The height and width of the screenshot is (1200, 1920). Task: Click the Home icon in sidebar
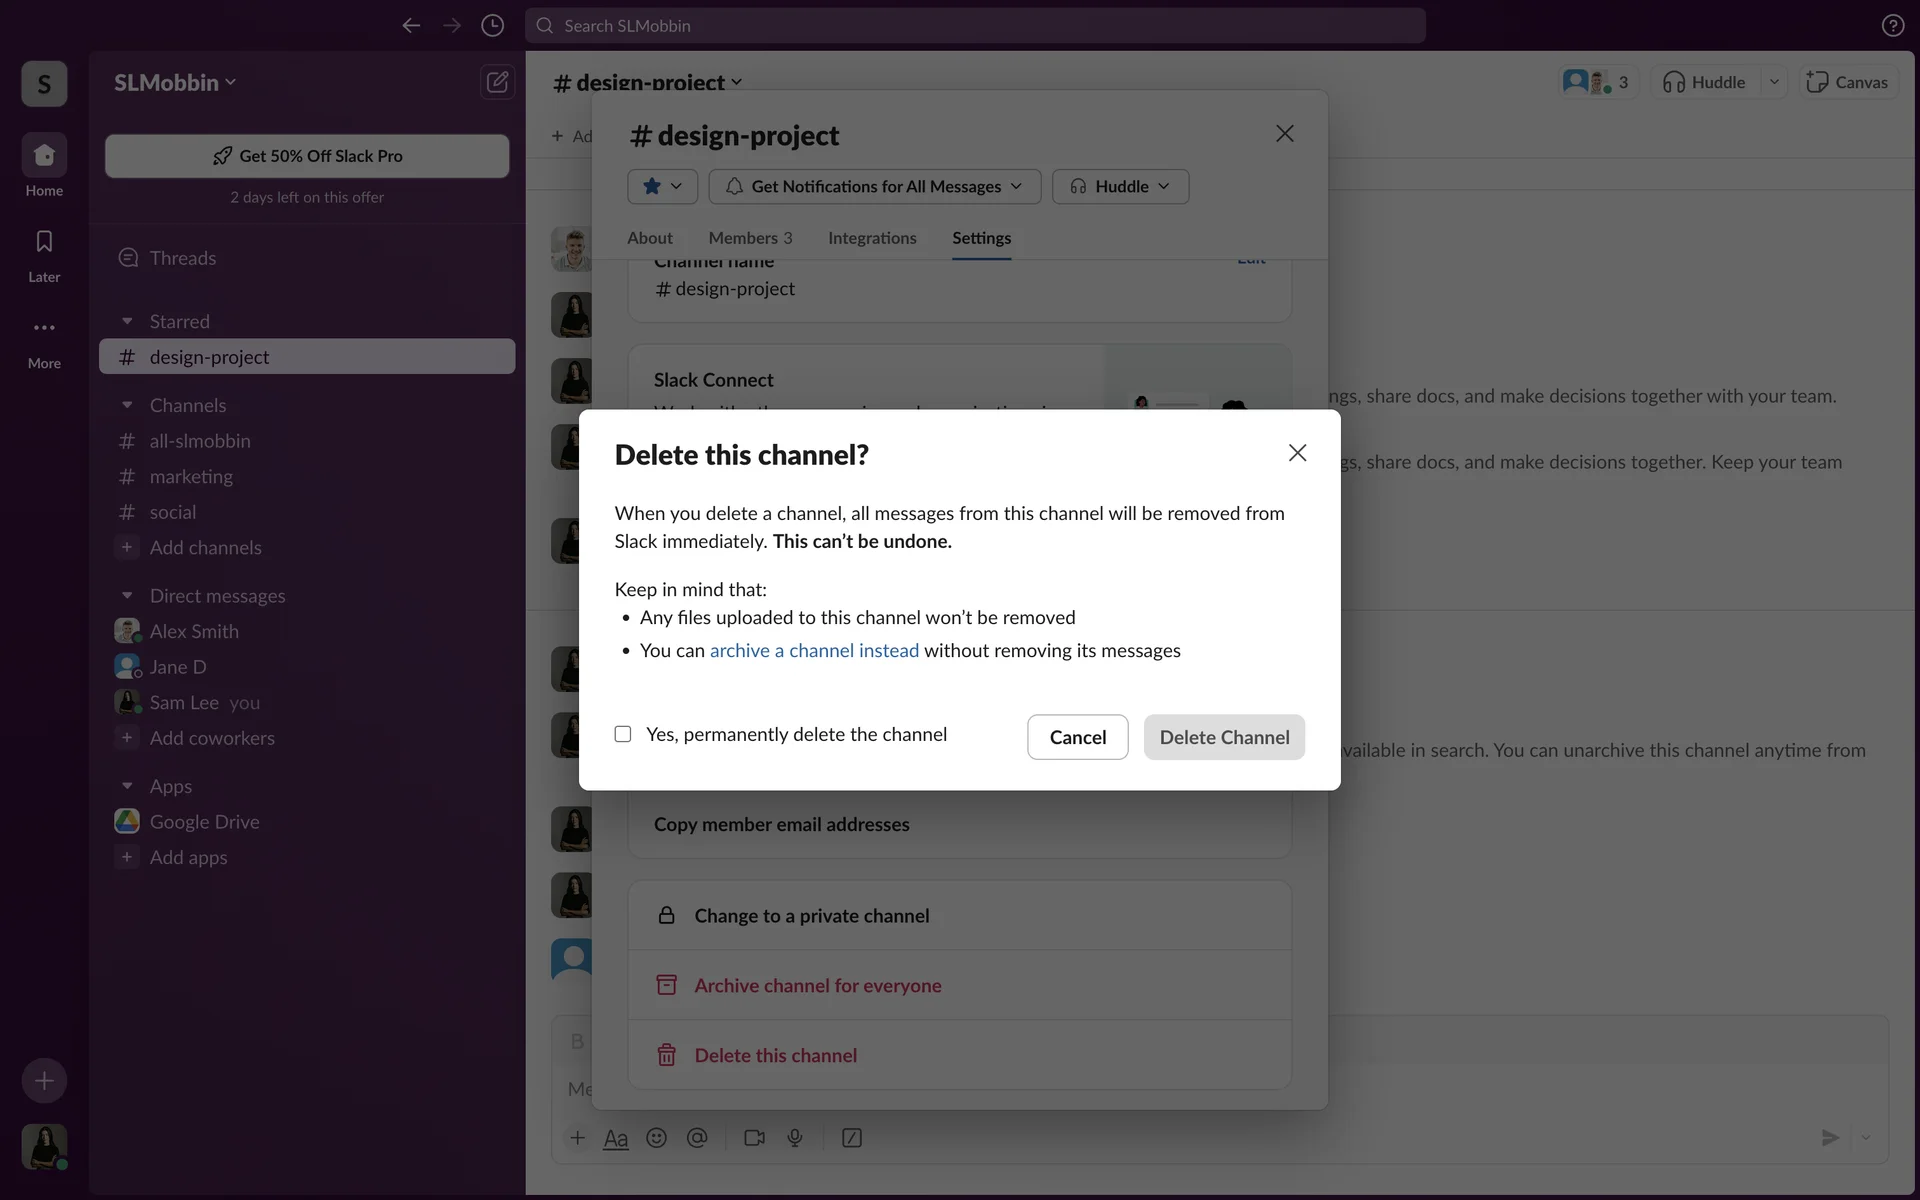pyautogui.click(x=44, y=155)
